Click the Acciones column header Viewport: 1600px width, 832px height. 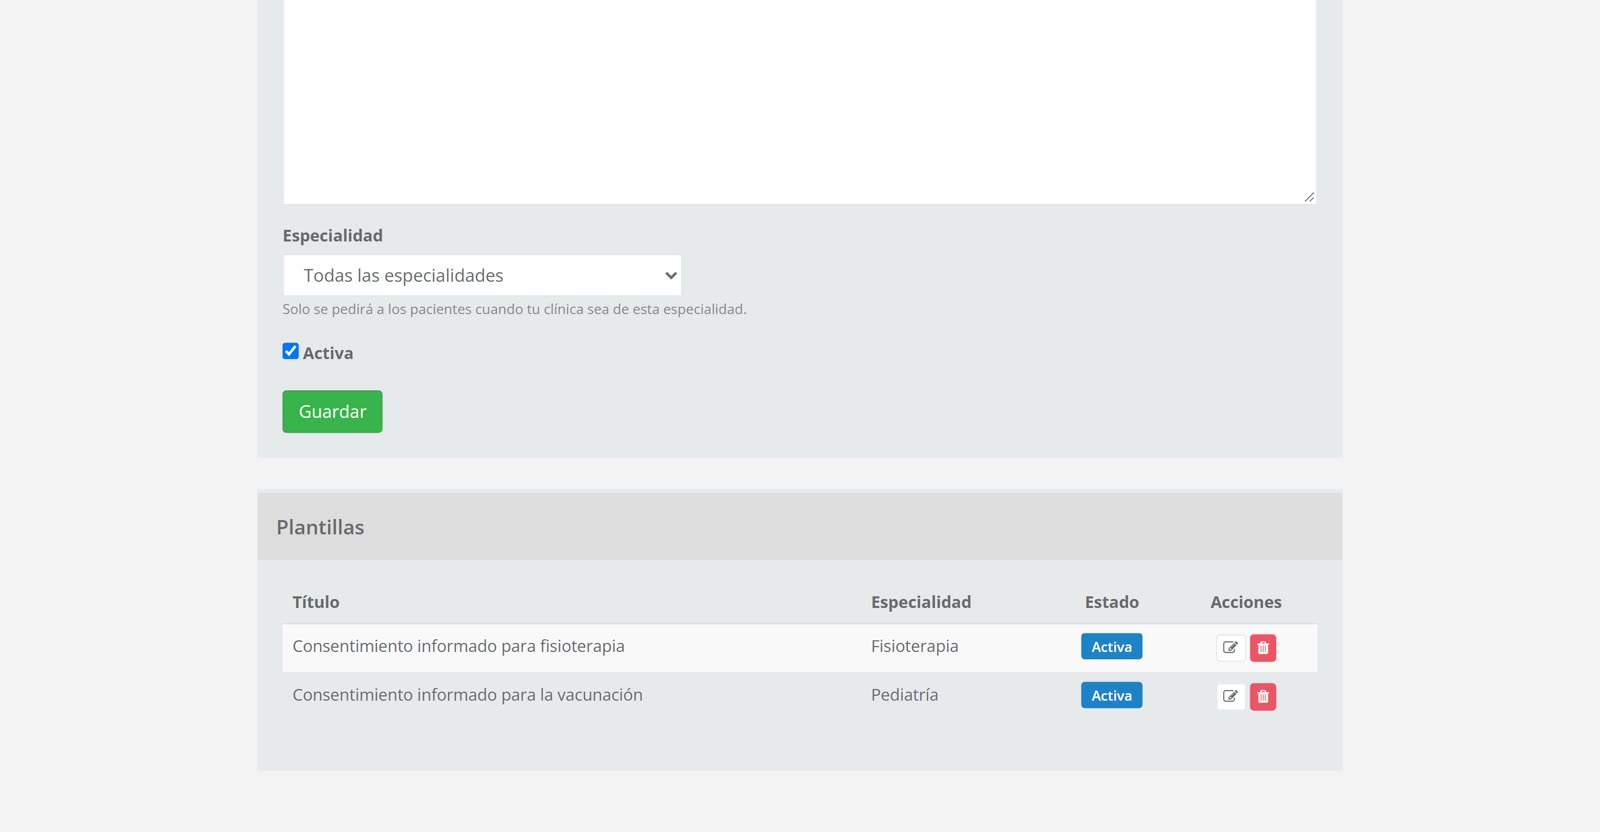(x=1246, y=602)
